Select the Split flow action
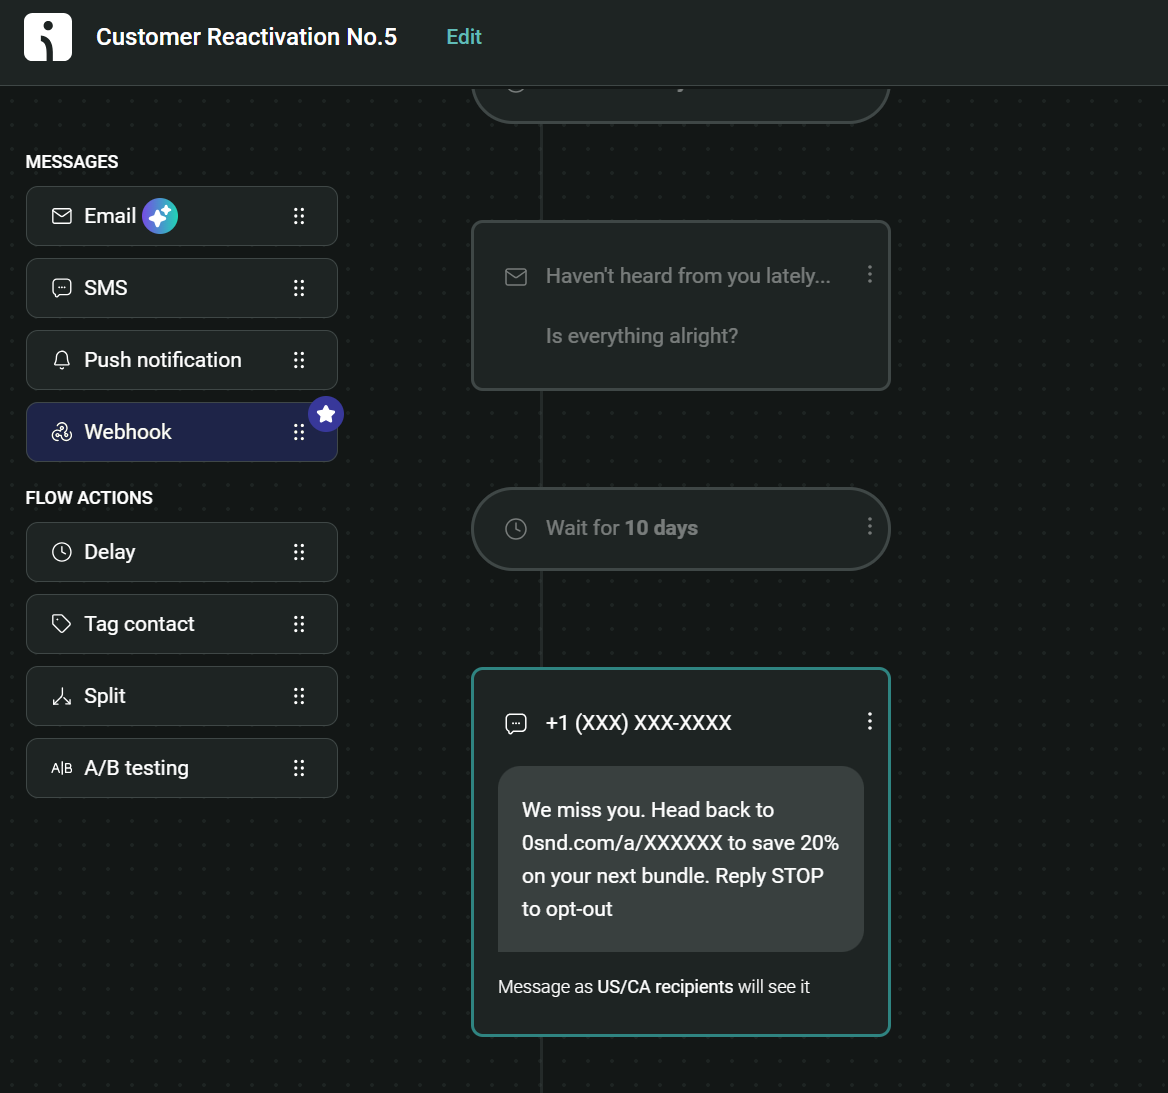 point(182,696)
